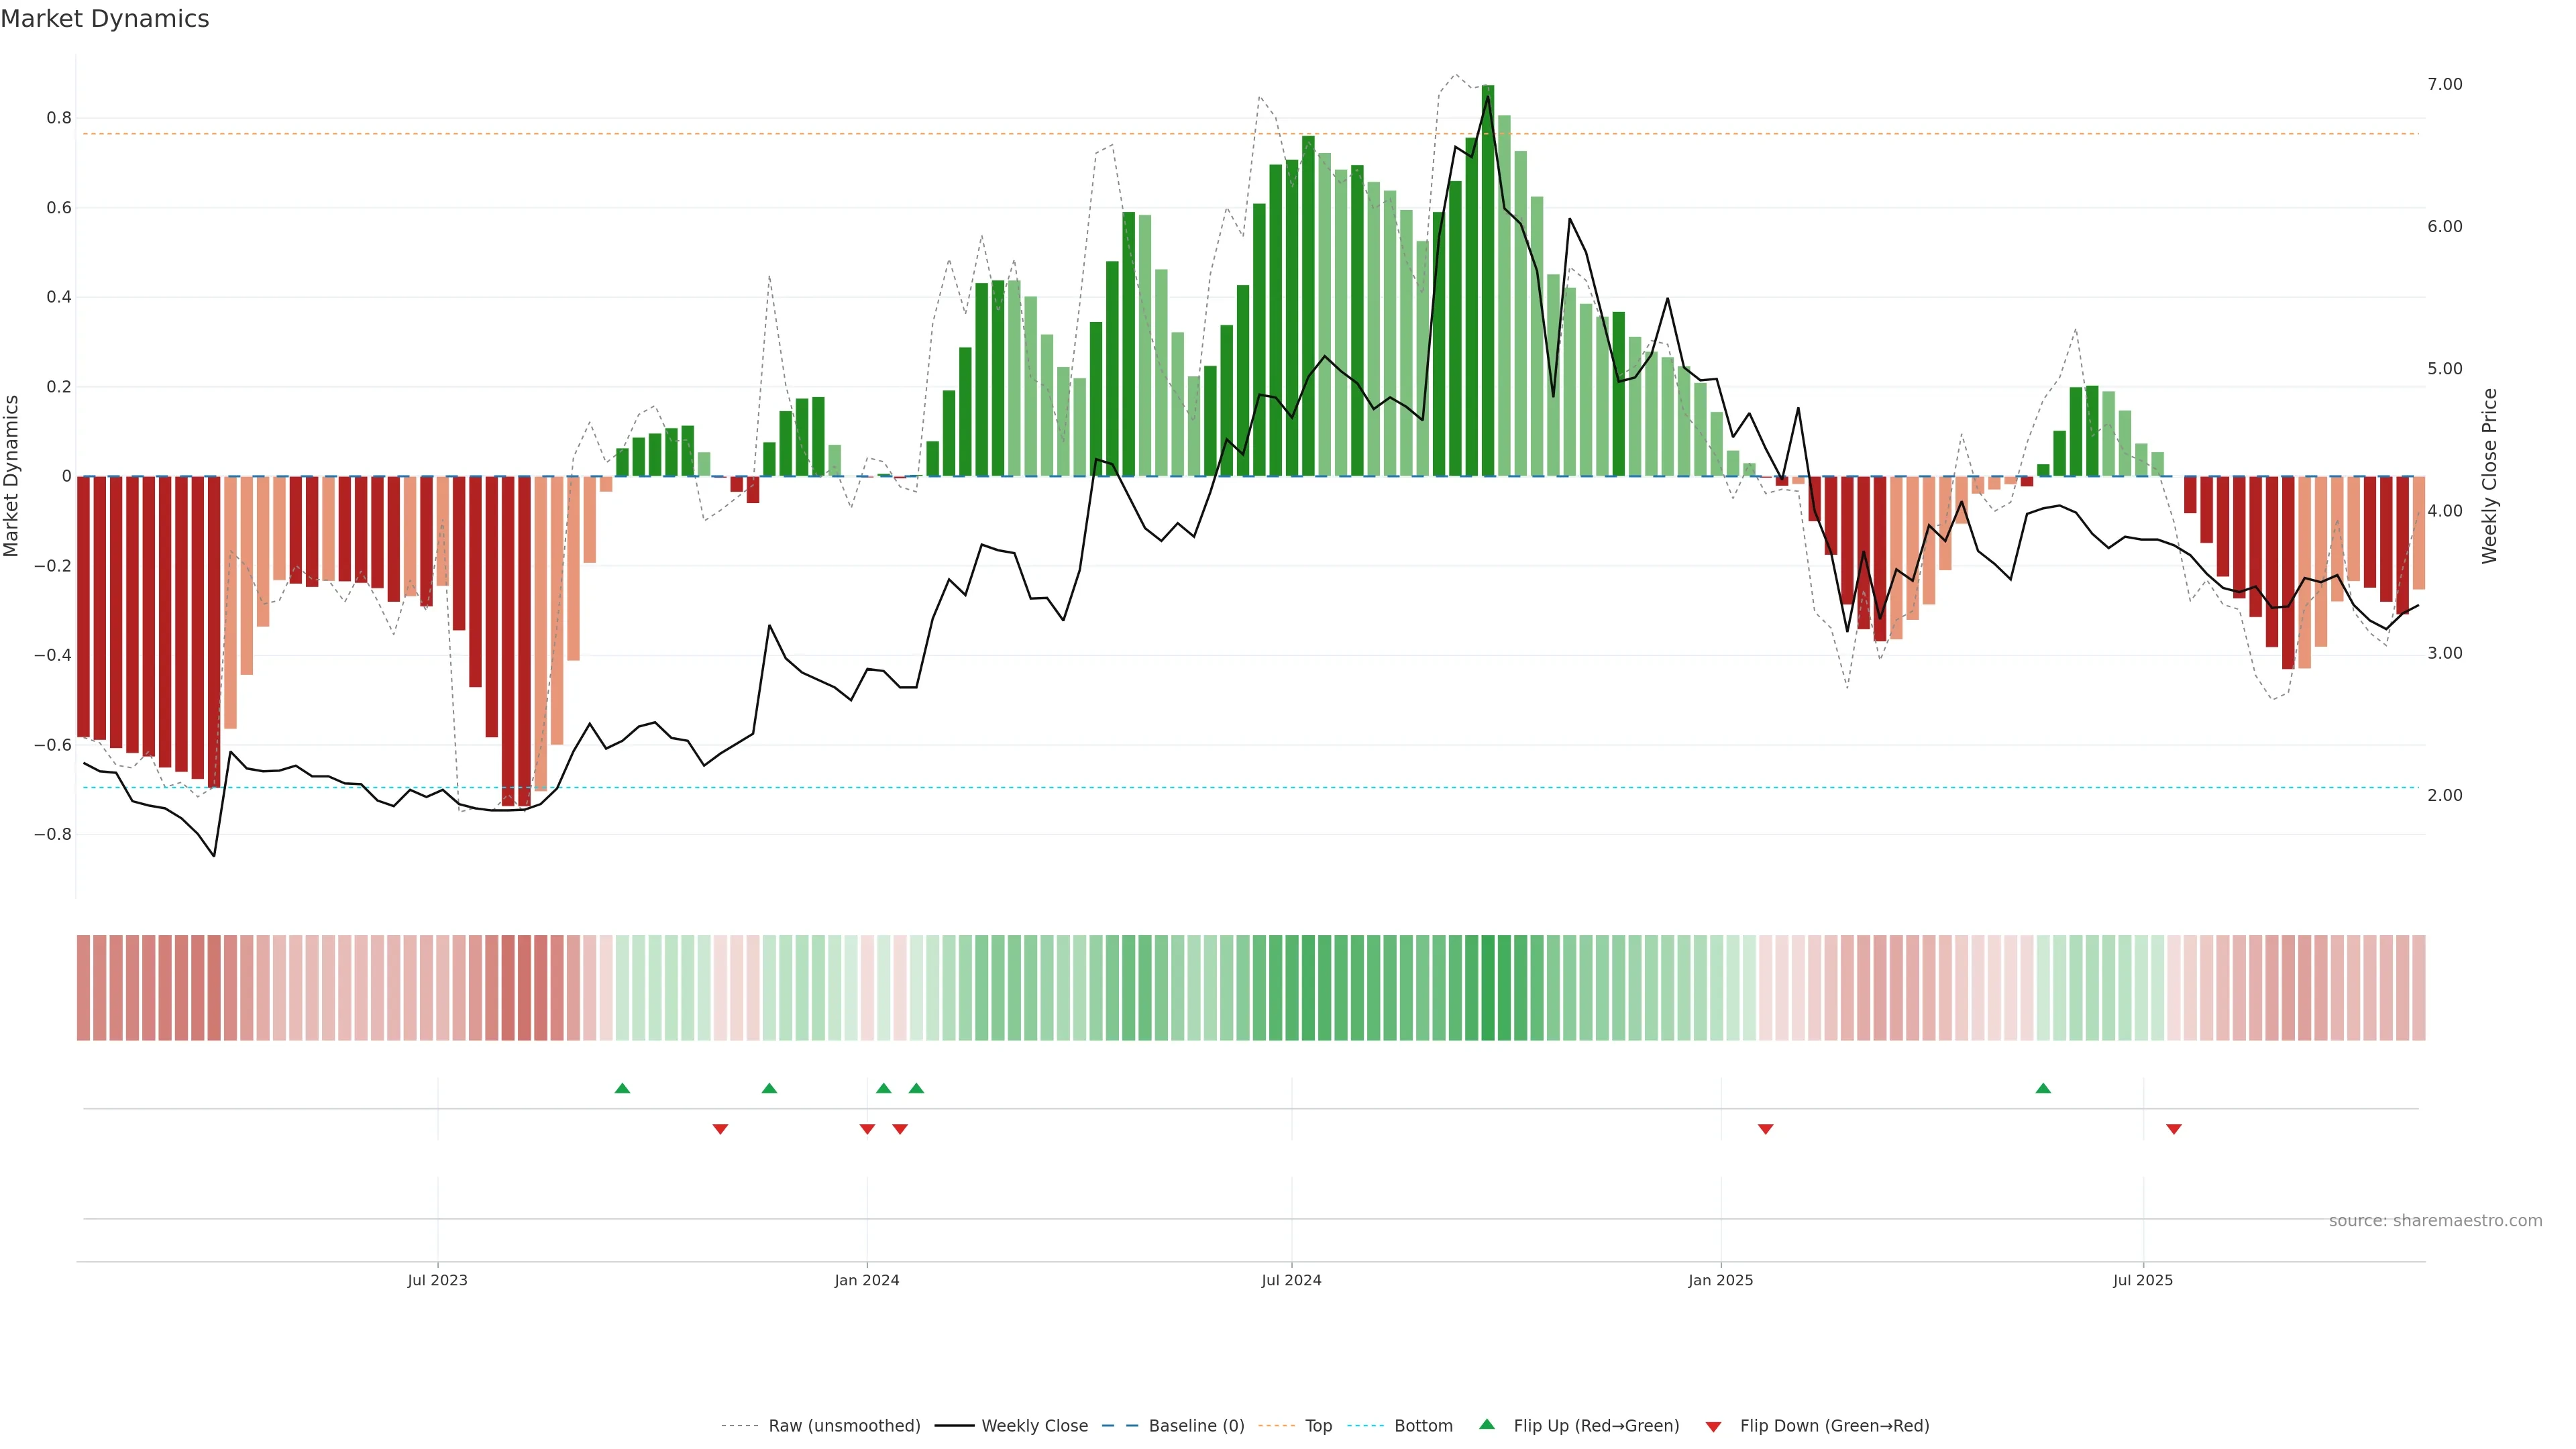Click the green triangle icon in the legend
The image size is (2576, 1449).
[x=1487, y=1424]
